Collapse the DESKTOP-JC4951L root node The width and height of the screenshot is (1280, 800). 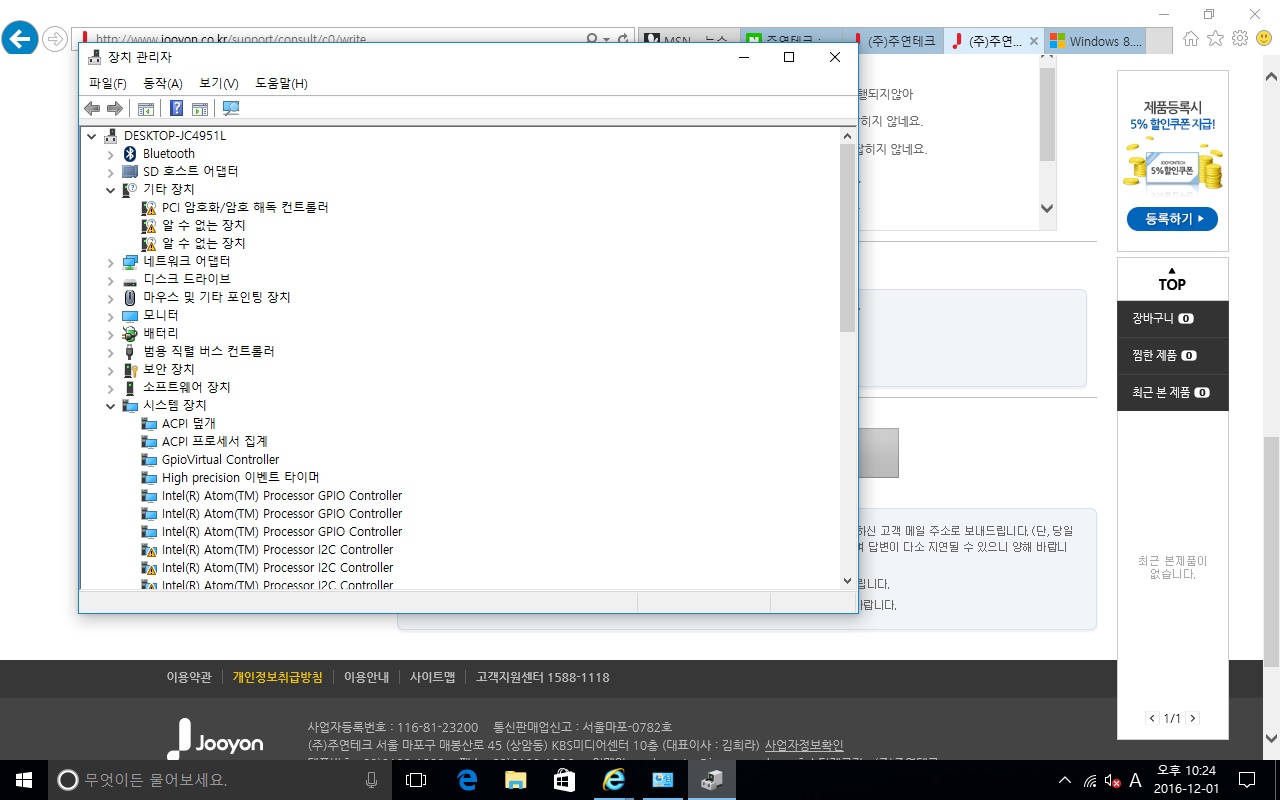point(93,135)
